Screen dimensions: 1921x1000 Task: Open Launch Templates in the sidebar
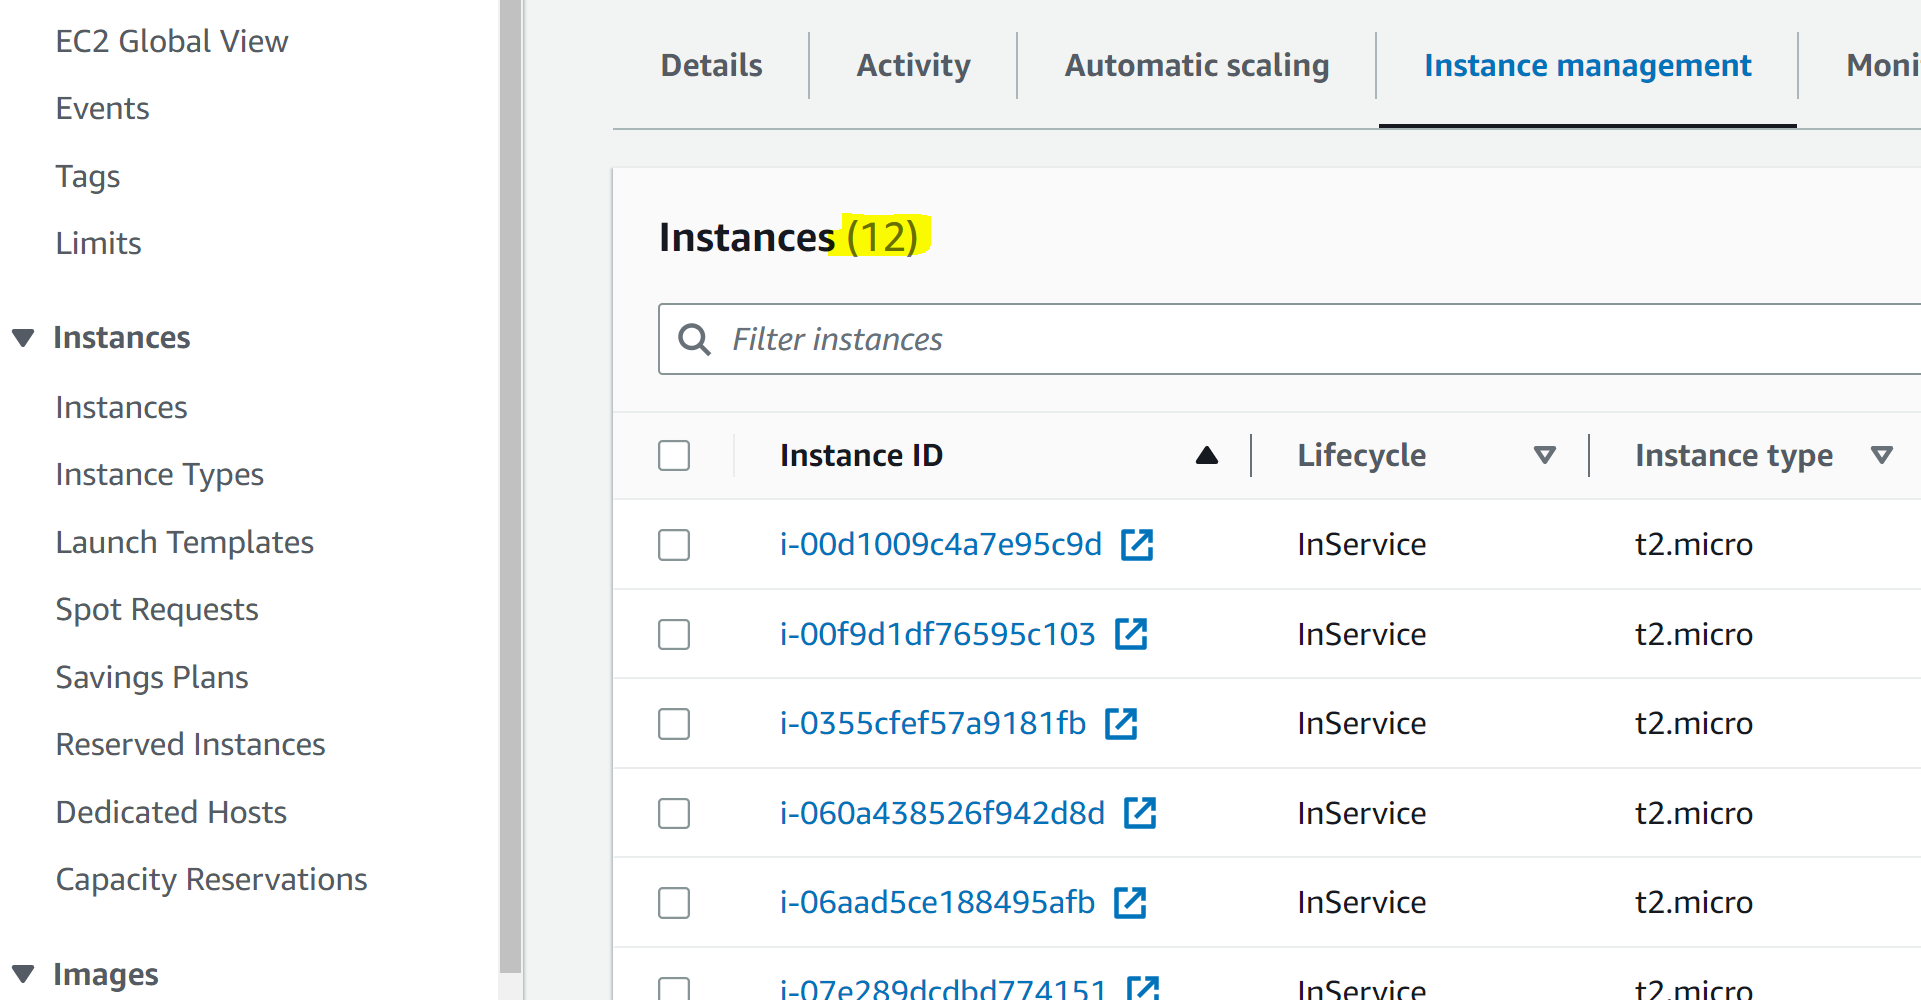pos(185,542)
